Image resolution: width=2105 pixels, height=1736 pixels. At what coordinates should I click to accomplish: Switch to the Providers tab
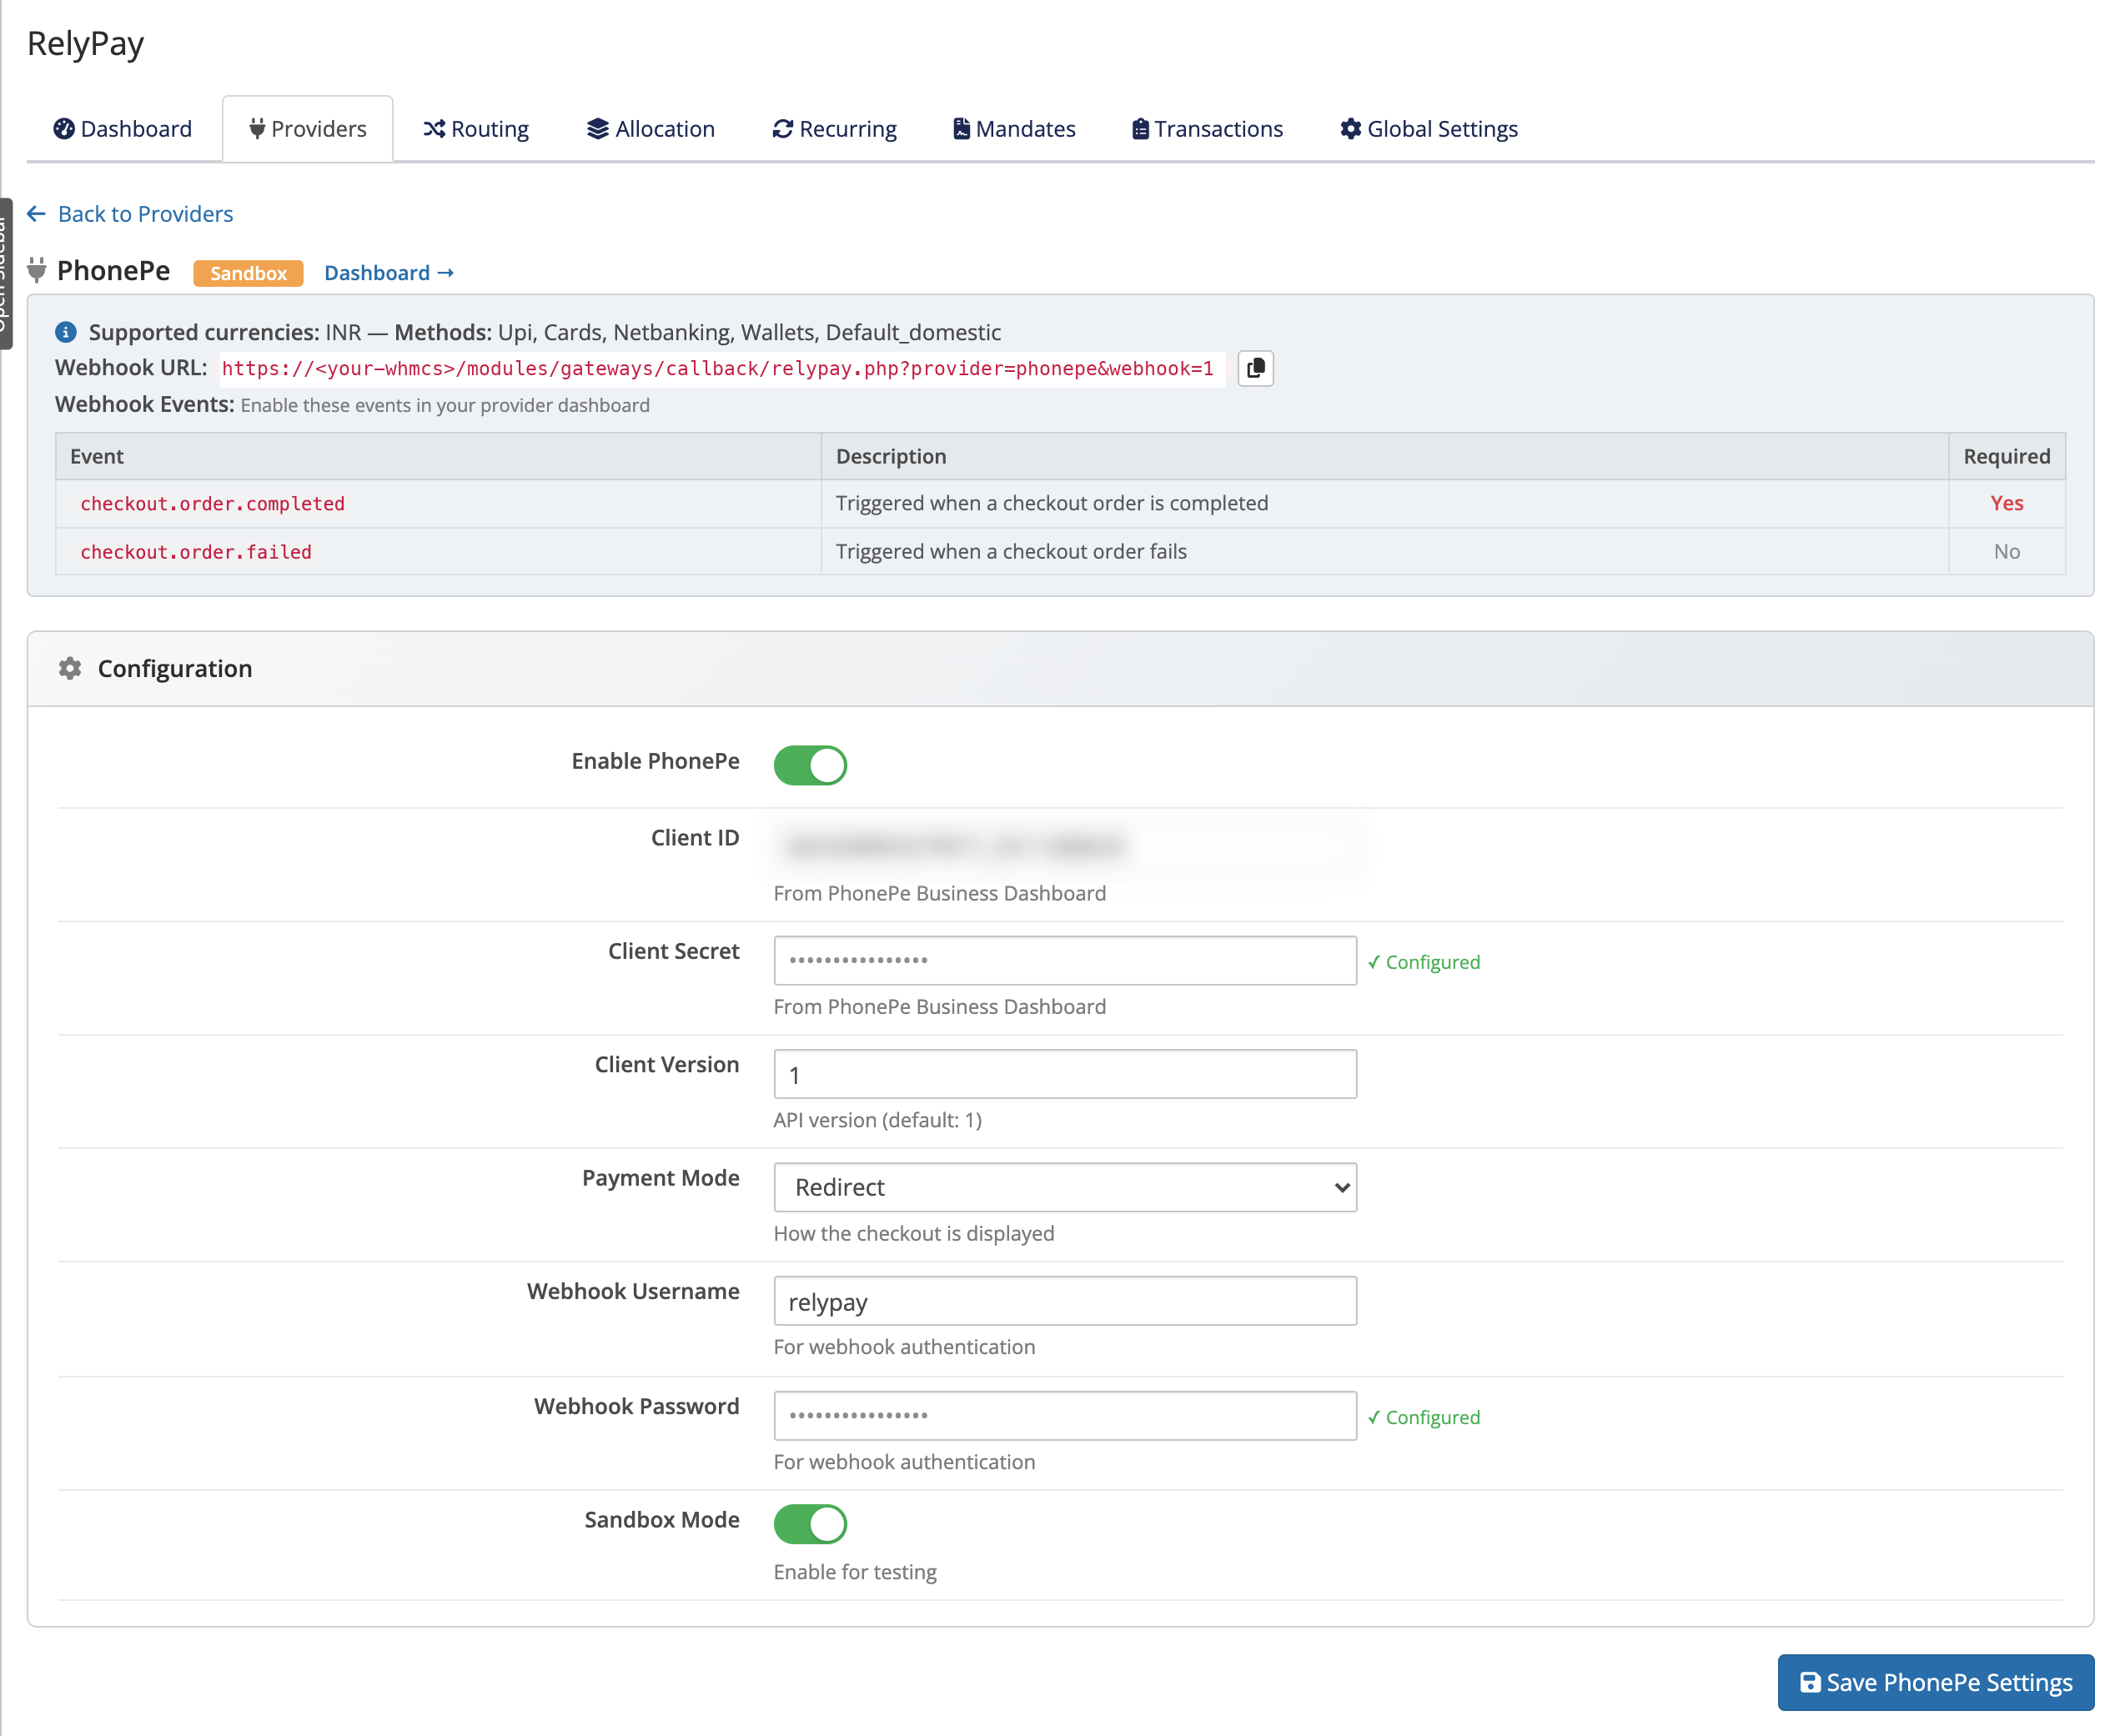[308, 129]
